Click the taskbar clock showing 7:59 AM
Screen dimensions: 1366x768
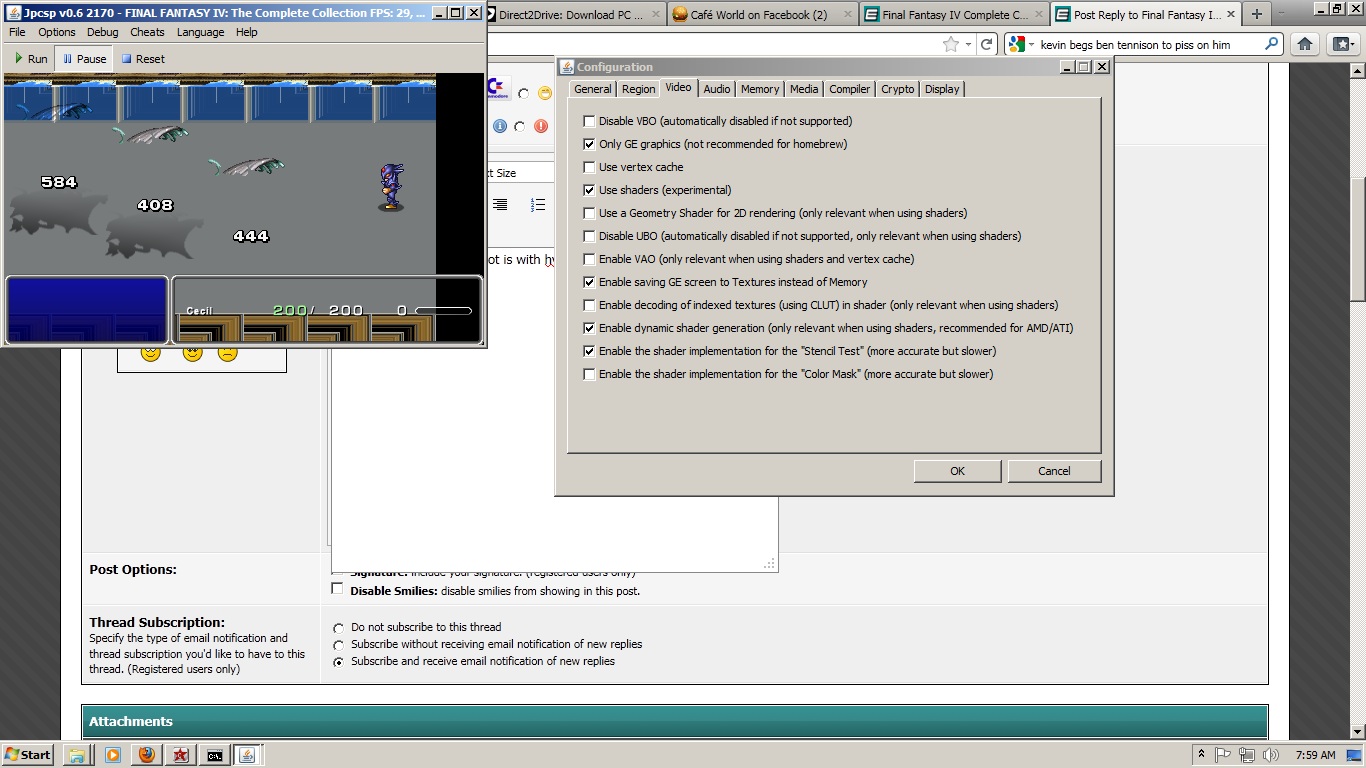pyautogui.click(x=1314, y=755)
